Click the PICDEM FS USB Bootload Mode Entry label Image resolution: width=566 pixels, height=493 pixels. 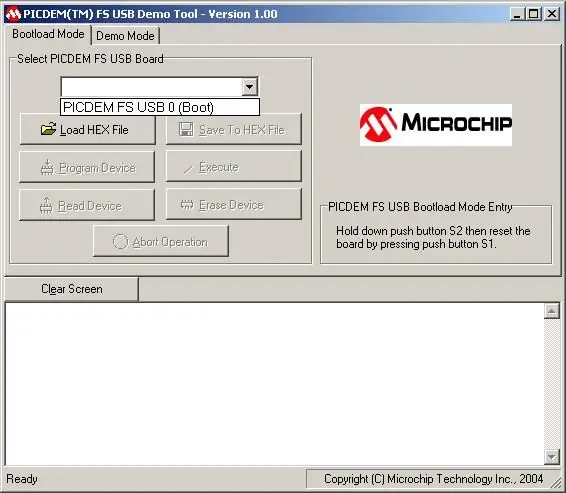click(x=420, y=207)
